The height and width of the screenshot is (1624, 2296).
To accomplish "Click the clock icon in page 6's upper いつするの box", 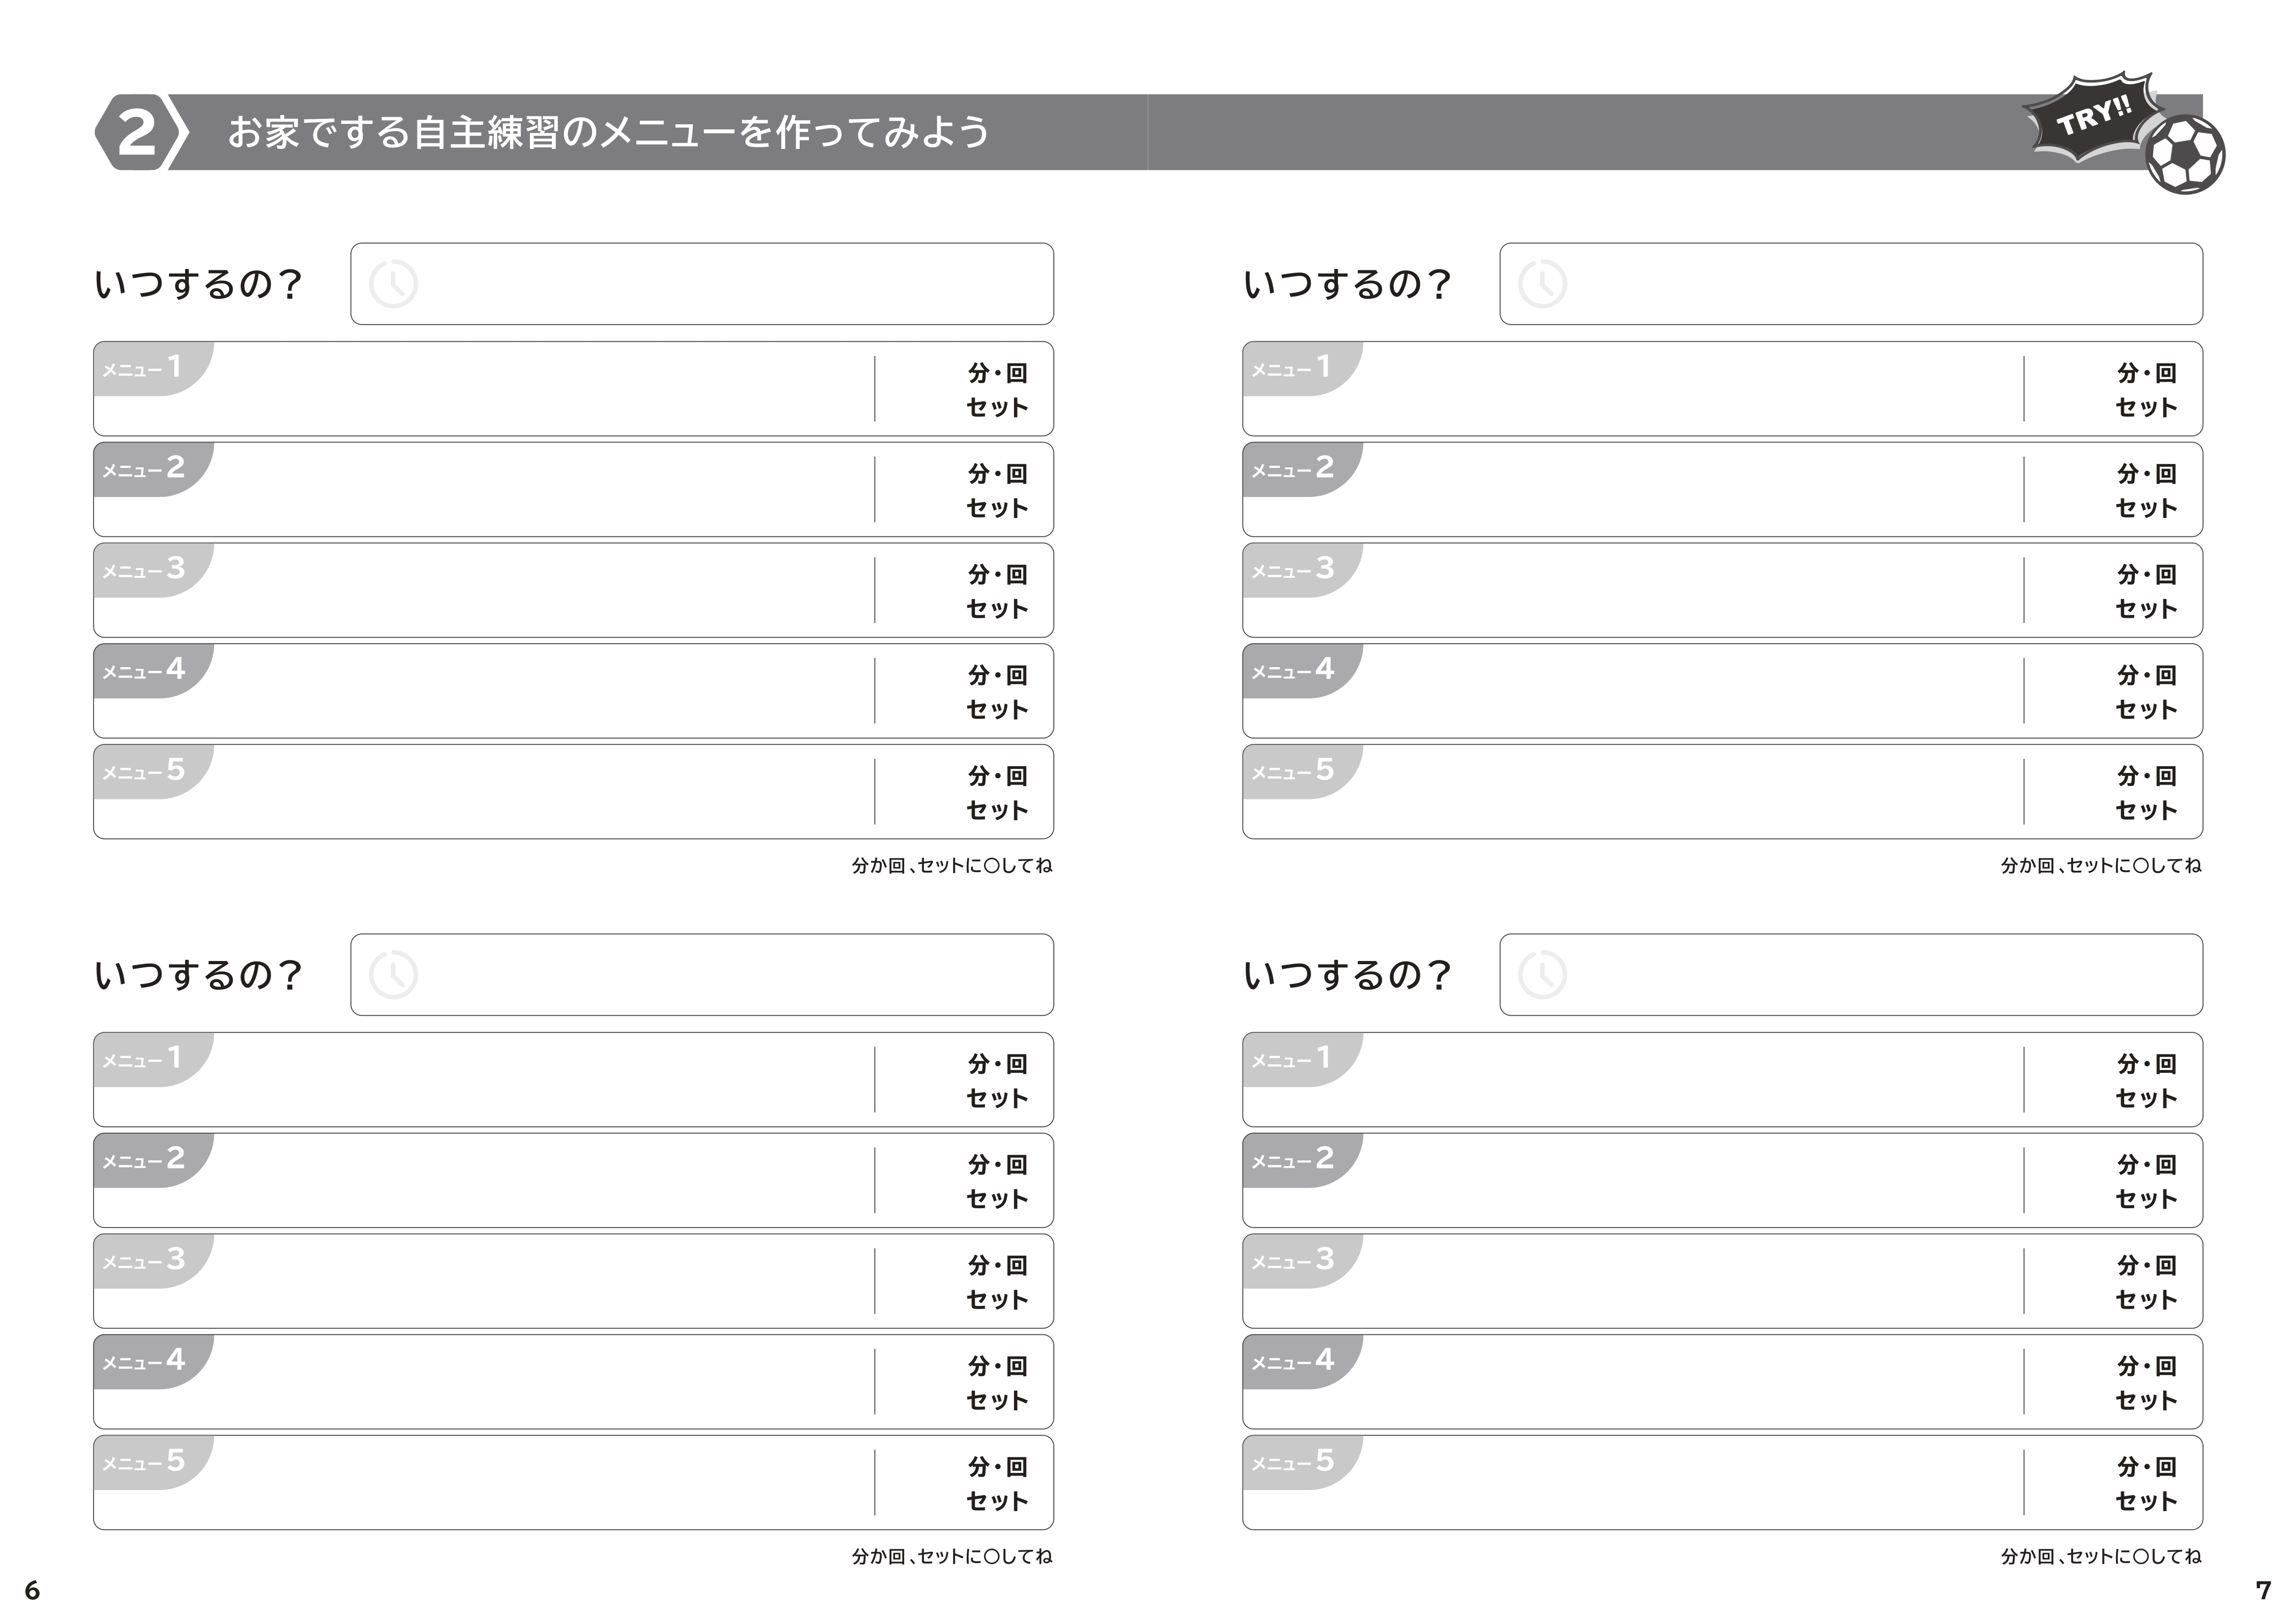I will point(393,284).
